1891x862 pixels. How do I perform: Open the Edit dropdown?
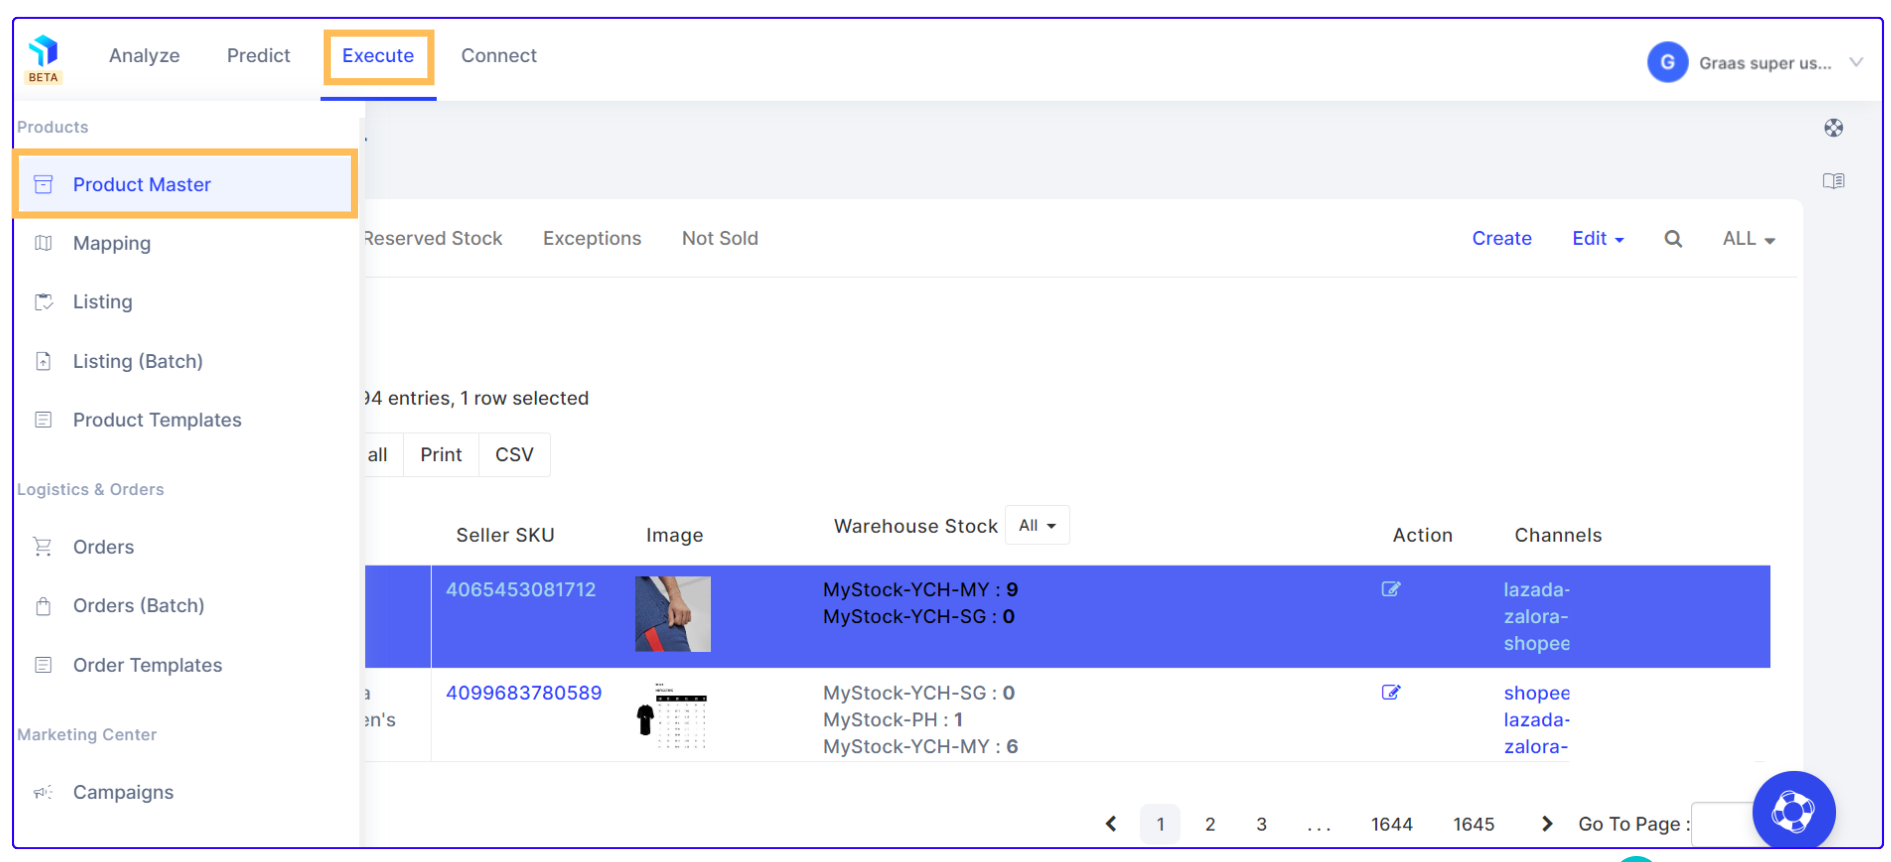[1597, 238]
